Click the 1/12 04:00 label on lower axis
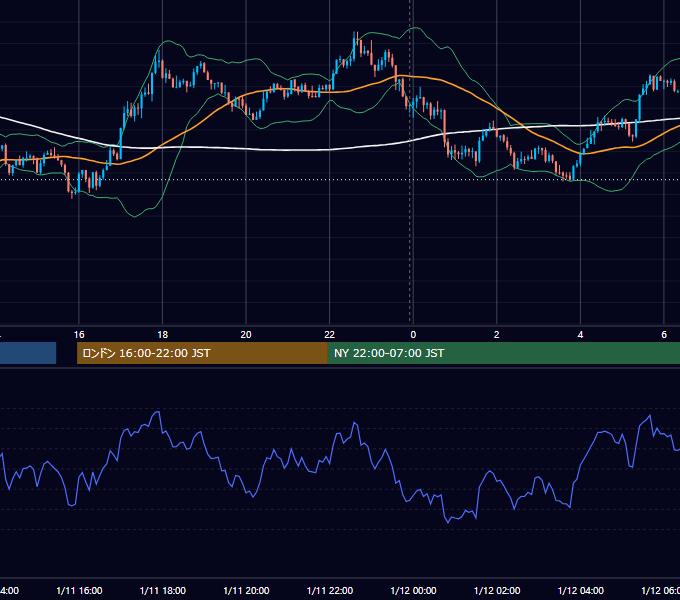This screenshot has height=600, width=680. coord(581,591)
